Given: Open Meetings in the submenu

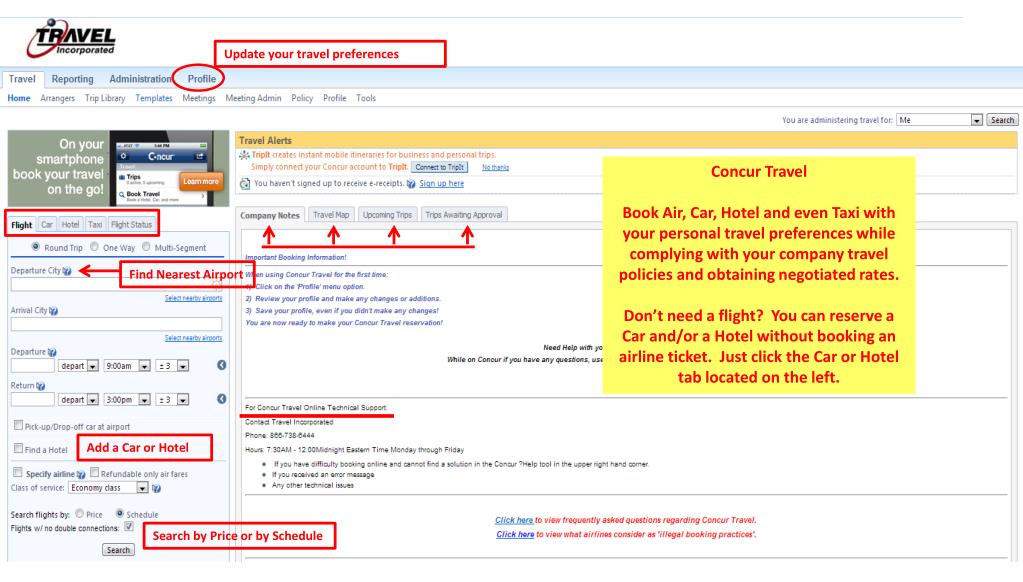Looking at the screenshot, I should (199, 98).
